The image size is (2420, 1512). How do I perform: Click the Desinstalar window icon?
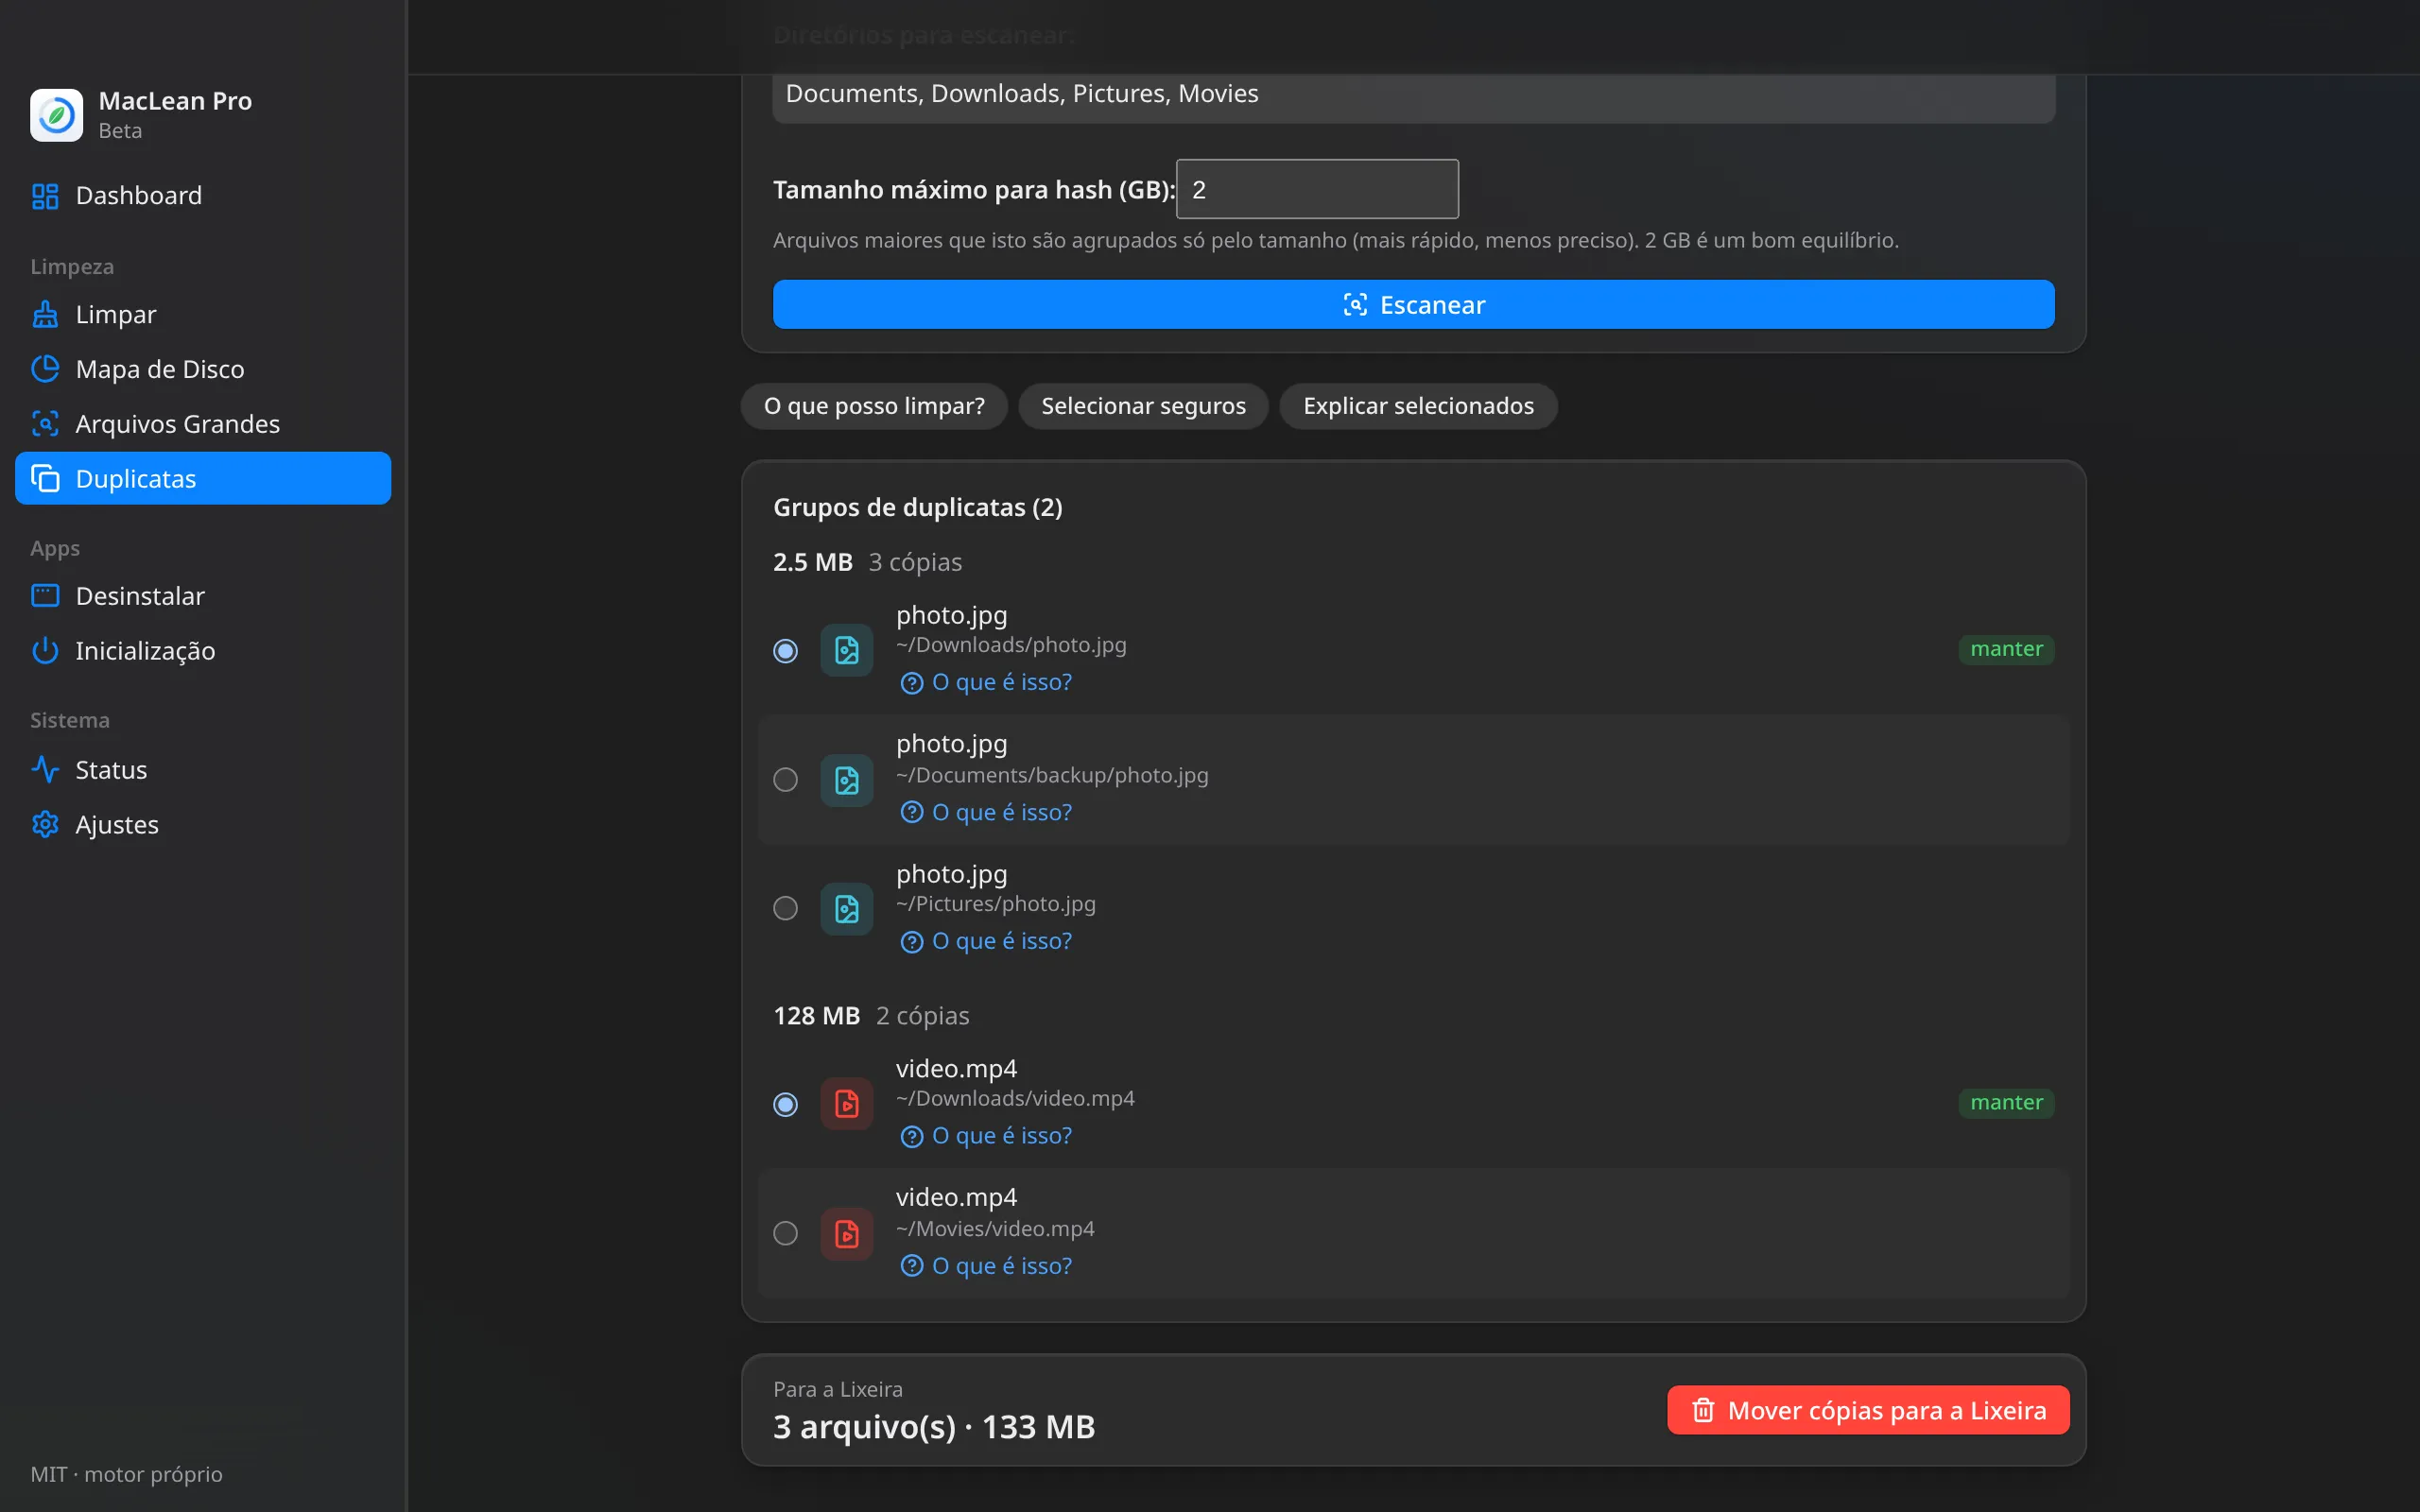45,596
